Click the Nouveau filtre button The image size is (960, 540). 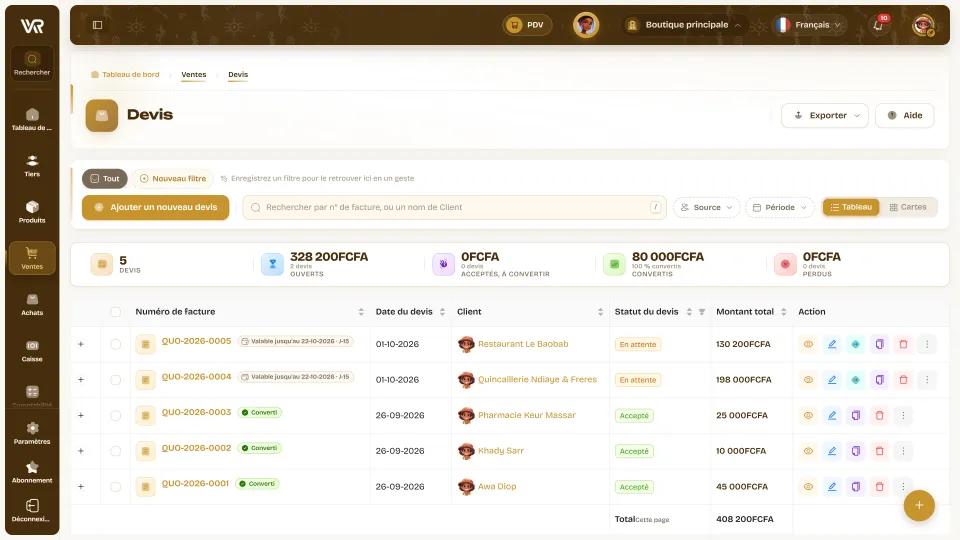pos(173,179)
